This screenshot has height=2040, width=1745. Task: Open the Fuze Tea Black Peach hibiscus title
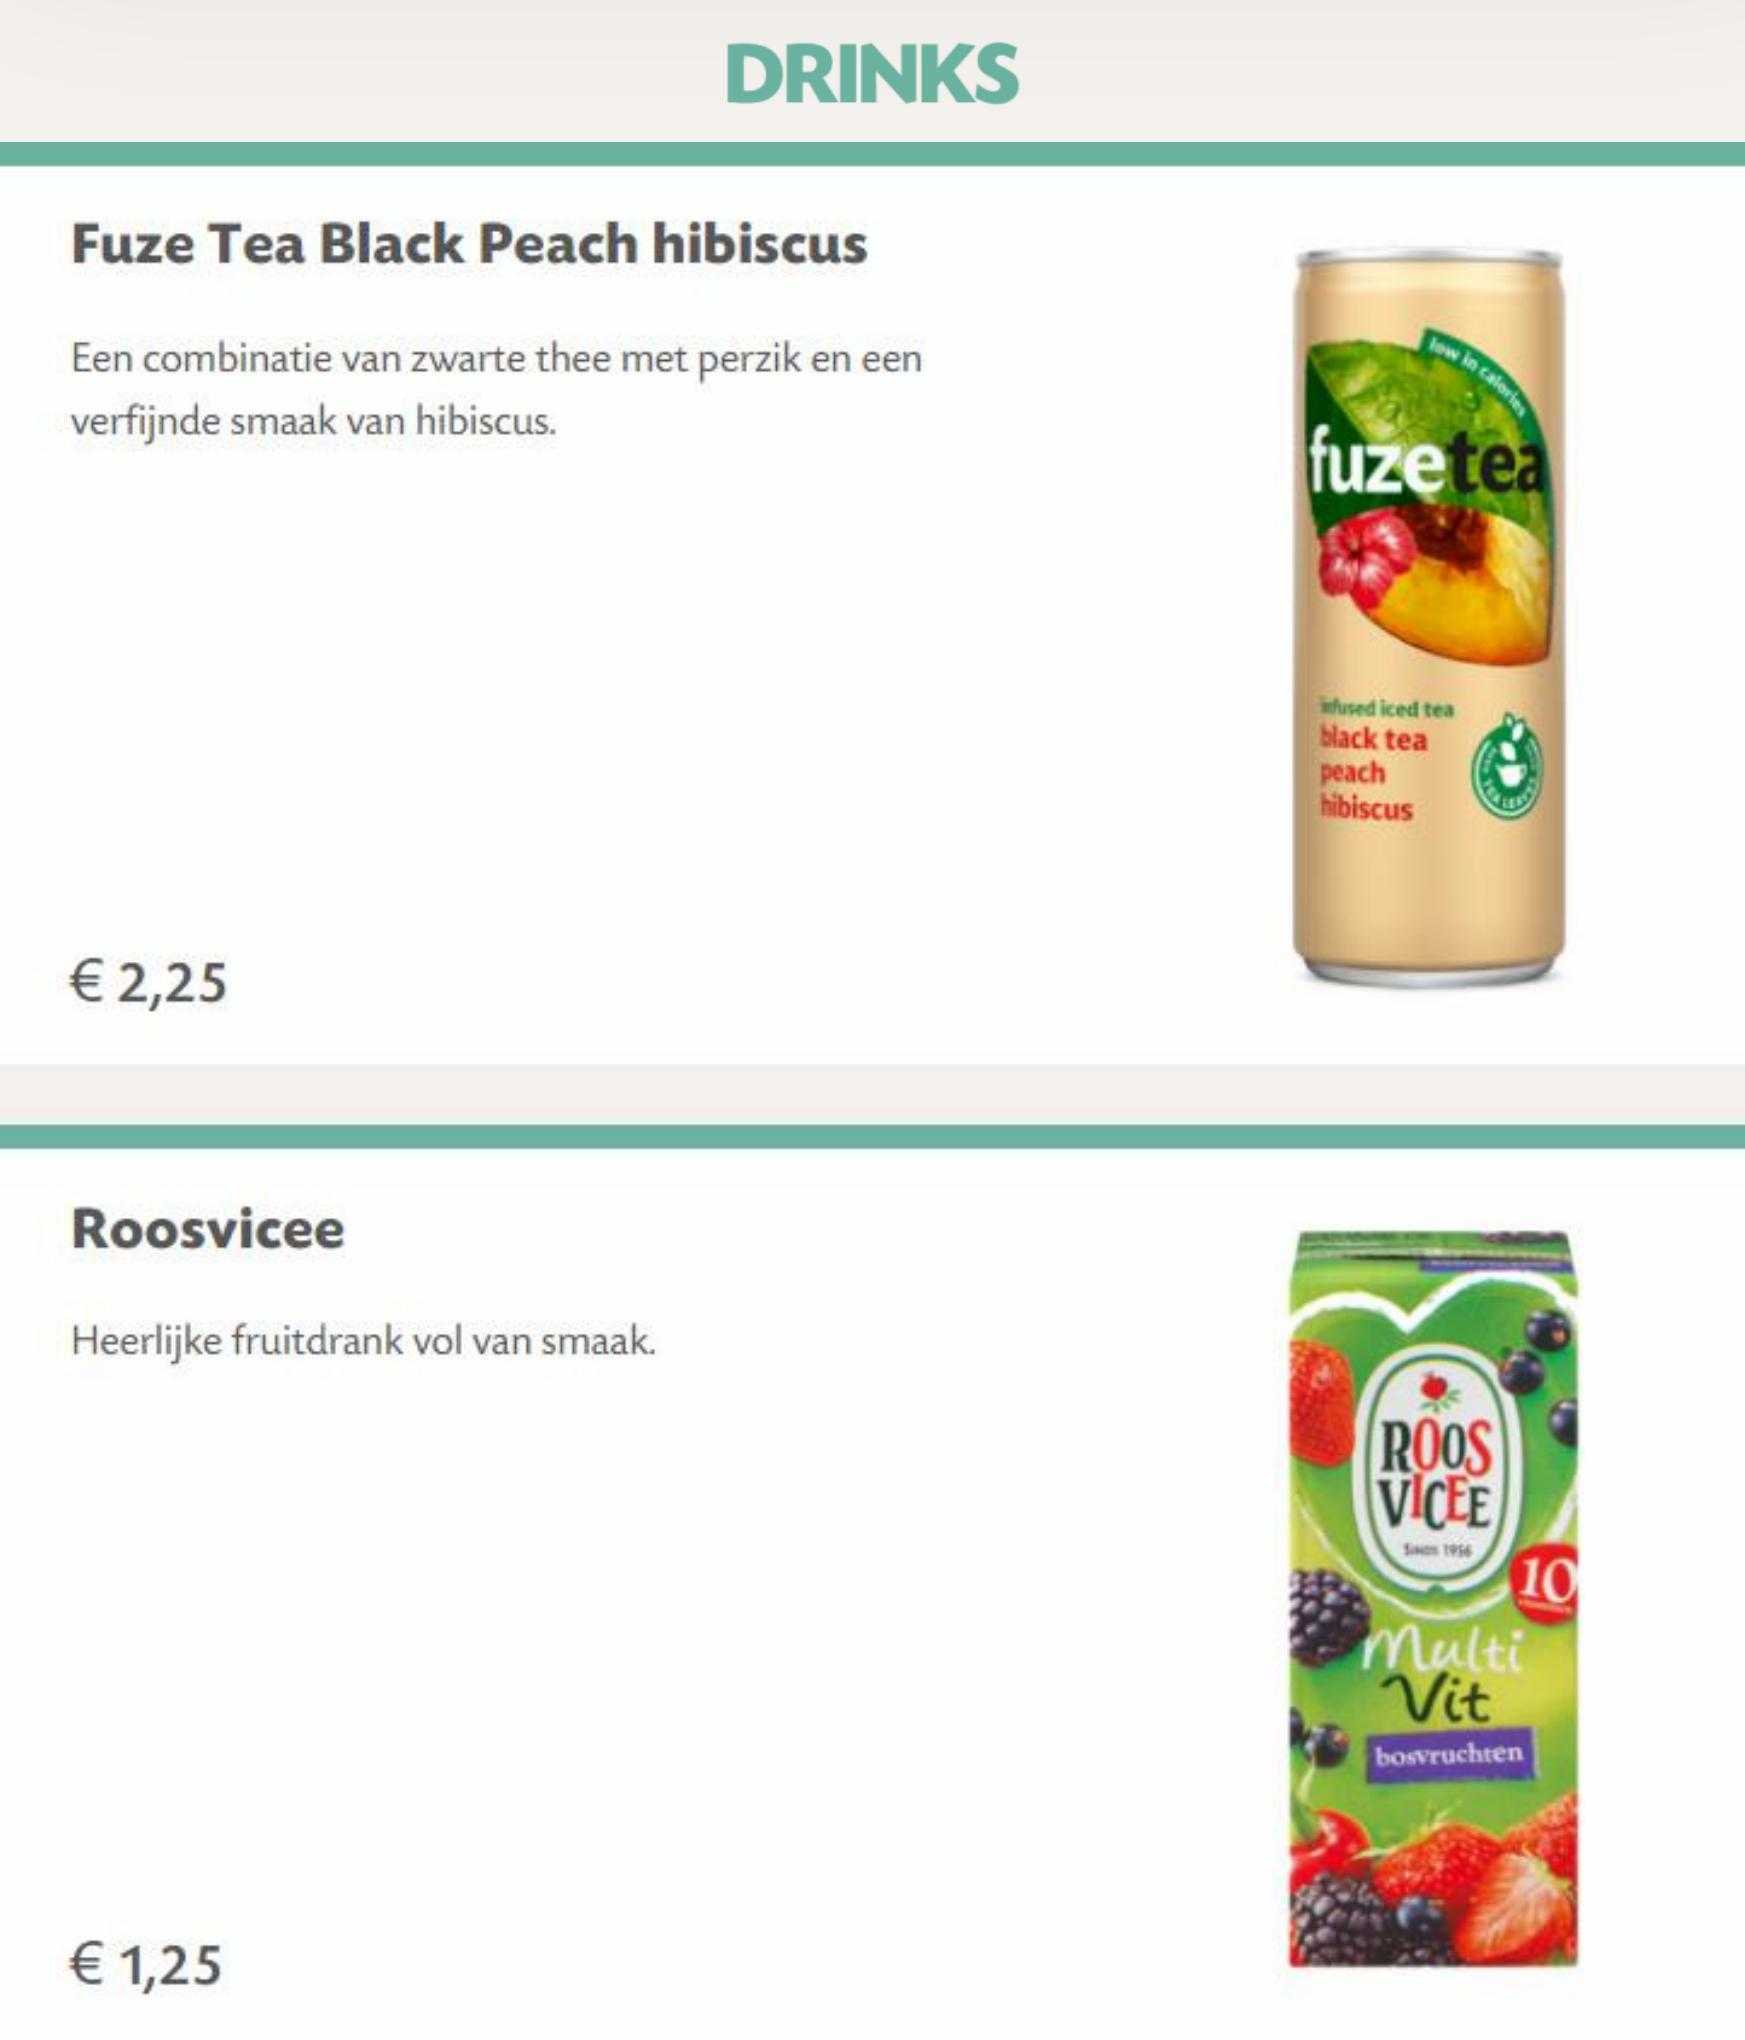click(469, 244)
